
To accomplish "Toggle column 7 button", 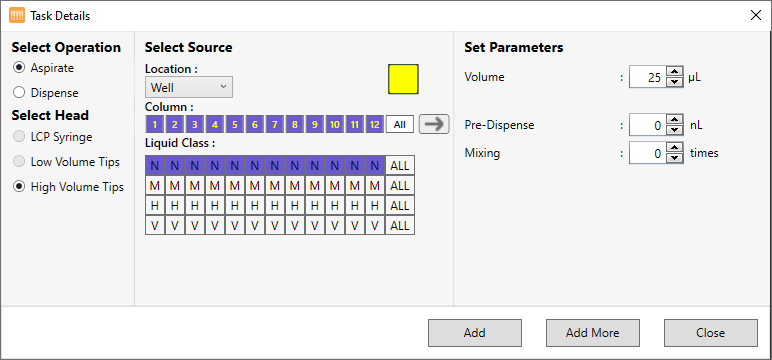I will pyautogui.click(x=275, y=125).
